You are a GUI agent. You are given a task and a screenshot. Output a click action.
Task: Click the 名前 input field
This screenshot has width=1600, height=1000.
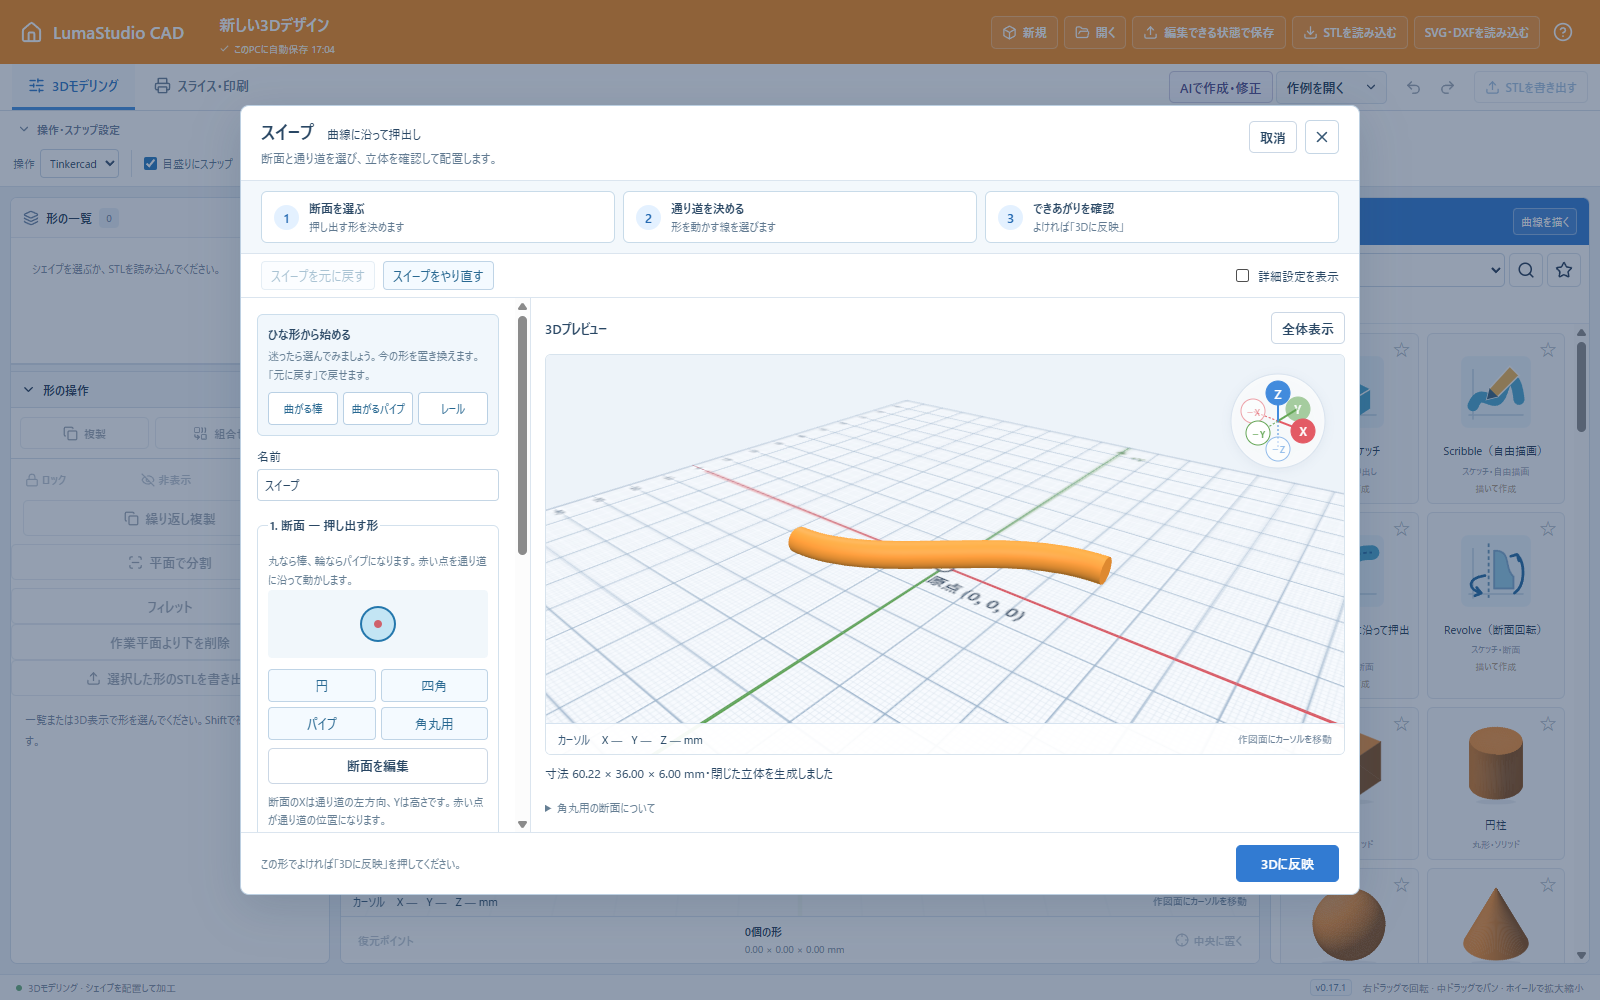click(x=378, y=485)
